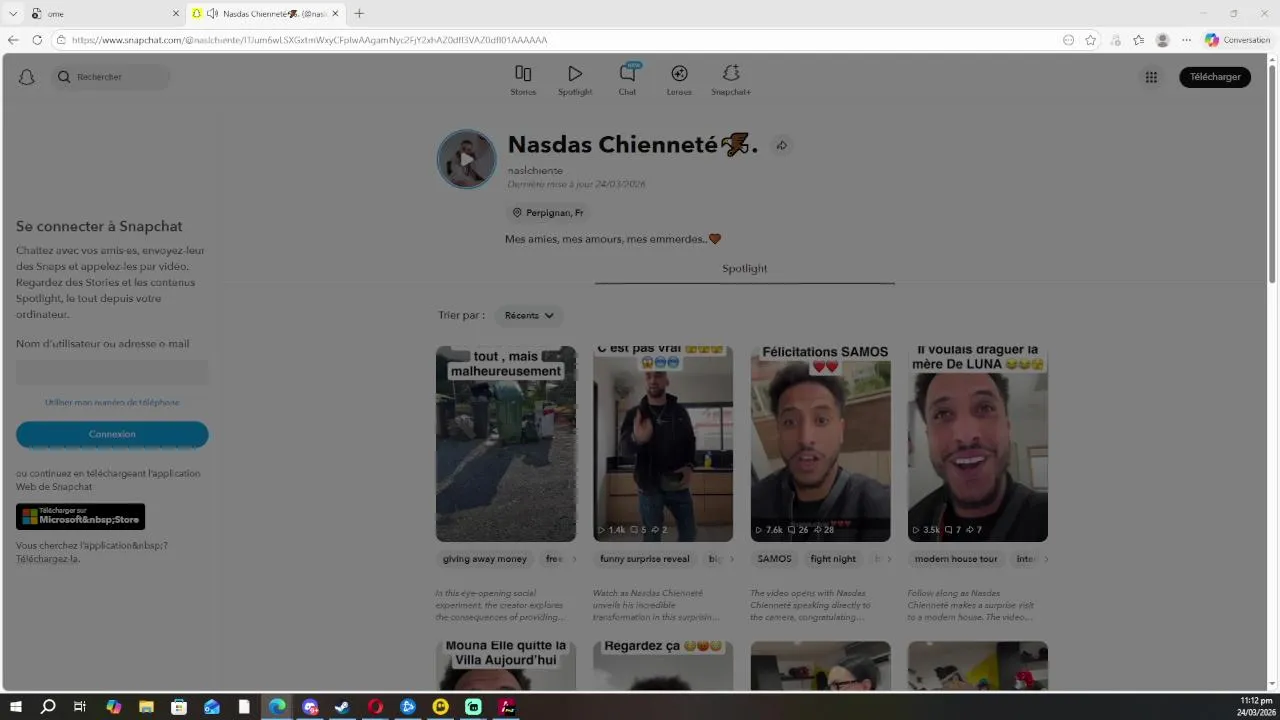1280x720 pixels.
Task: Open Opera browser from taskbar
Action: click(375, 707)
